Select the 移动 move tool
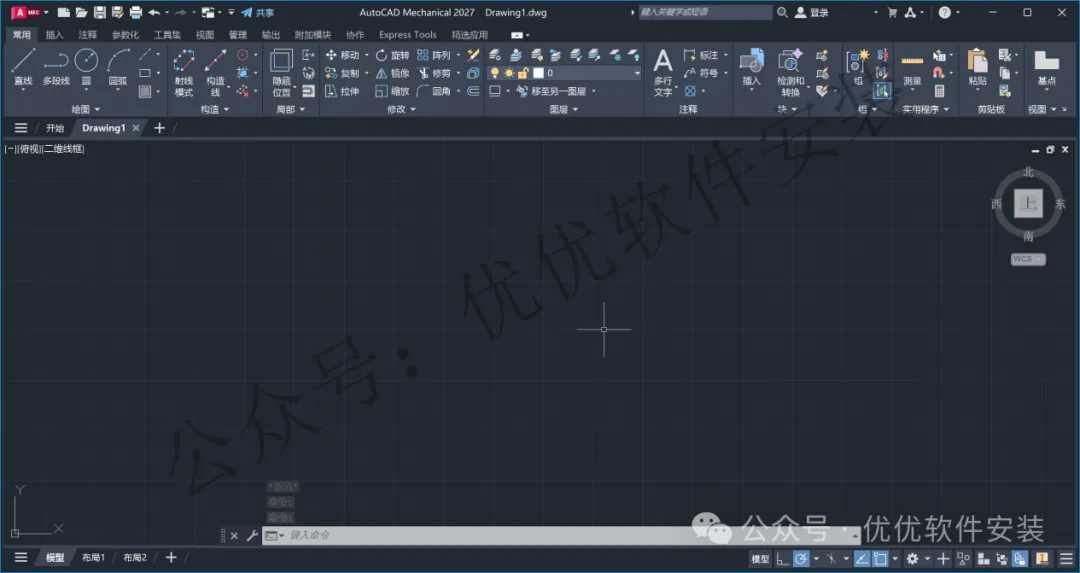This screenshot has height=573, width=1080. (x=342, y=55)
